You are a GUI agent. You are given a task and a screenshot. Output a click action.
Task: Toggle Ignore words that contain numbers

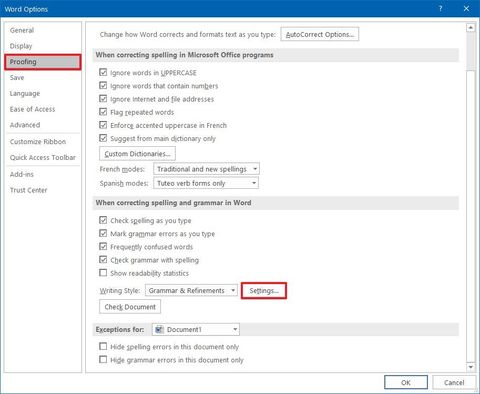[103, 86]
